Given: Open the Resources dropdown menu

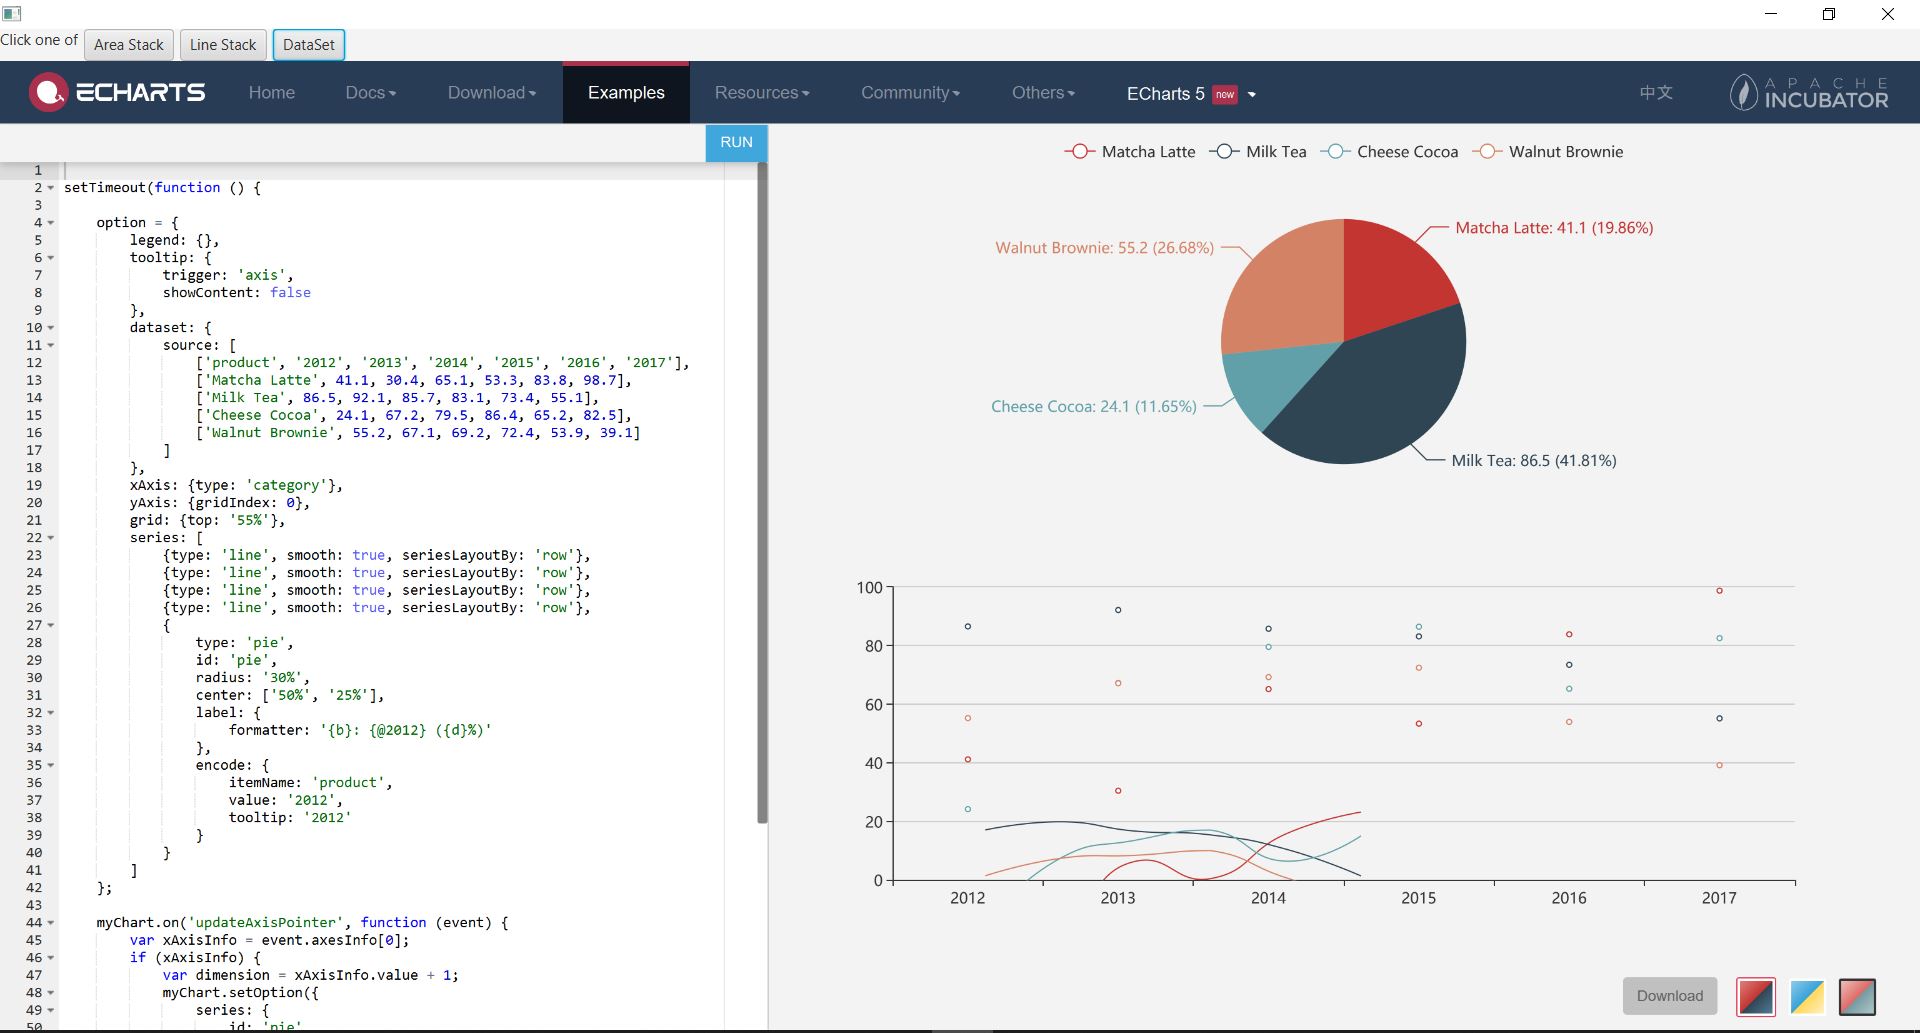Looking at the screenshot, I should click(761, 93).
